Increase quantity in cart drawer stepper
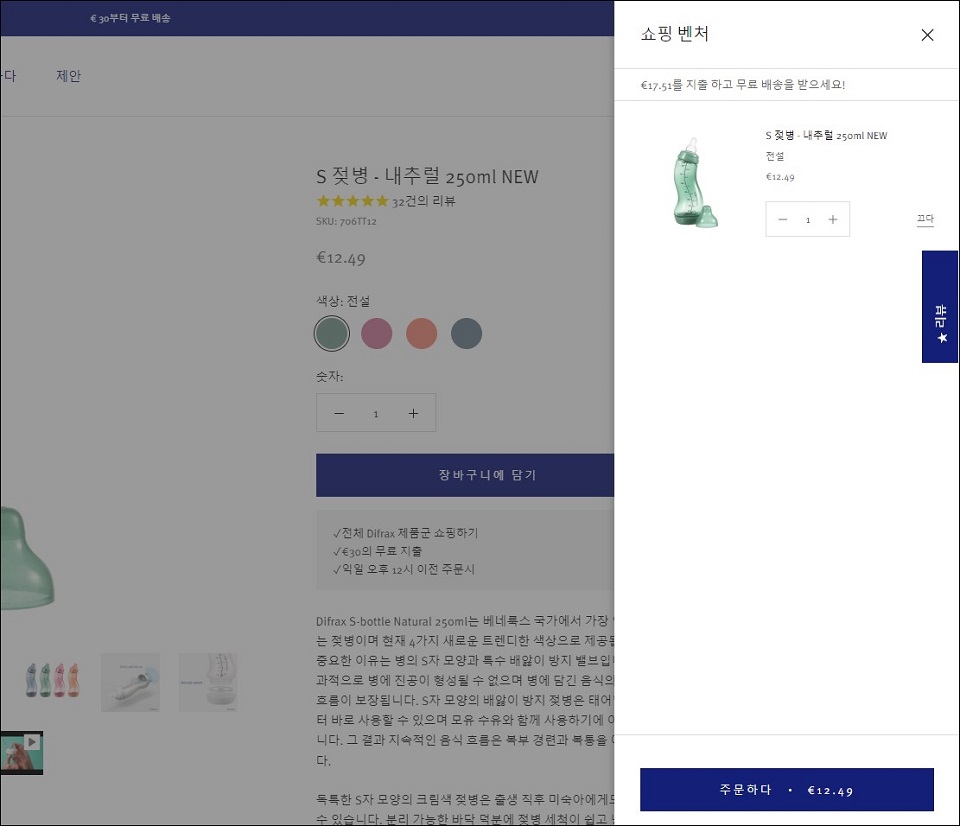The height and width of the screenshot is (826, 960). pos(832,219)
